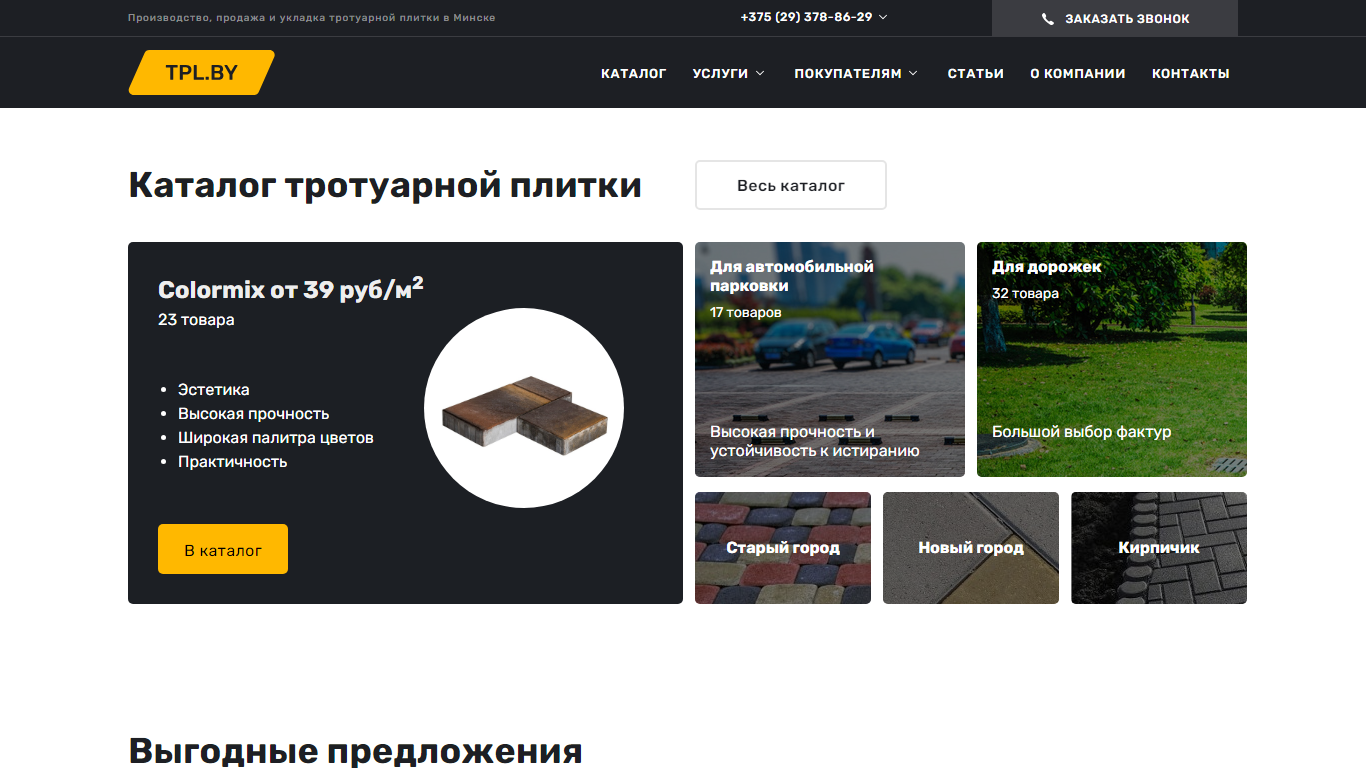Click phone number +375 (29) 378-86-29

[x=806, y=17]
